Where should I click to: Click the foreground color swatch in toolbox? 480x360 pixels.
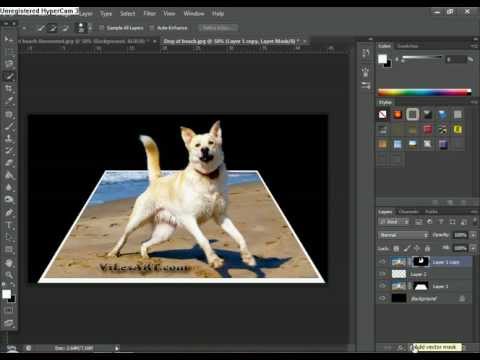6,294
